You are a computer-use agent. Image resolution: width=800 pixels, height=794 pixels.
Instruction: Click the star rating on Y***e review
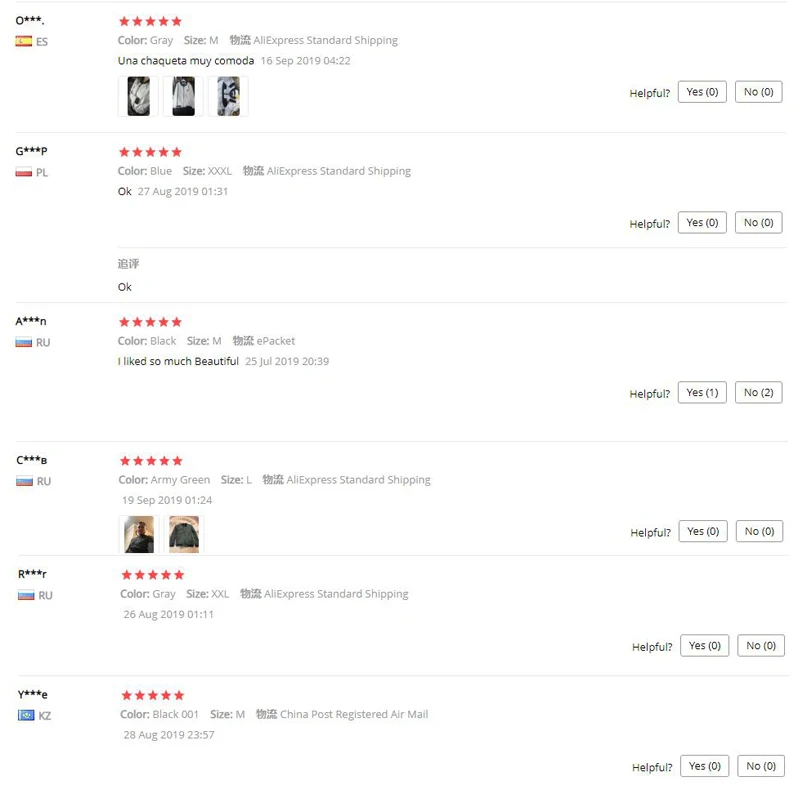153,695
